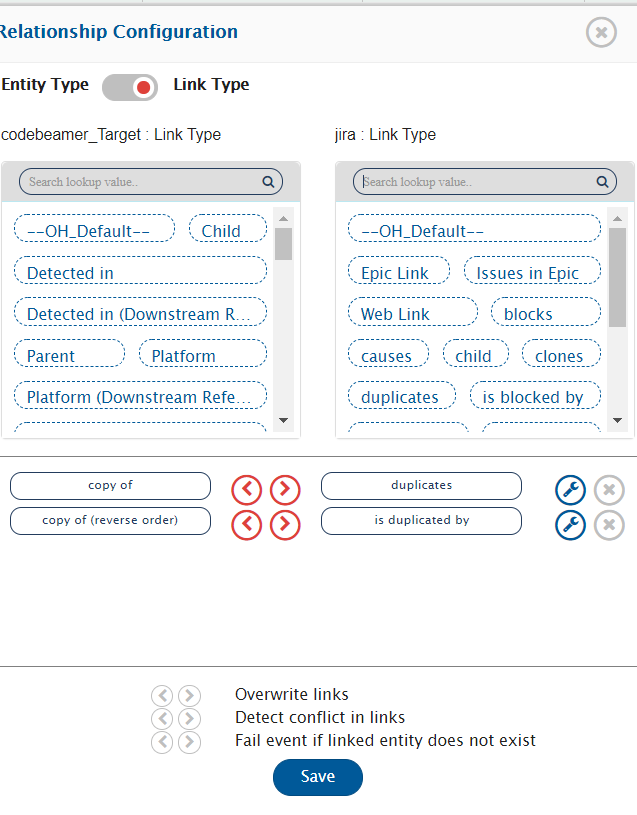Click right arrow beside duplicates mapping

click(285, 490)
